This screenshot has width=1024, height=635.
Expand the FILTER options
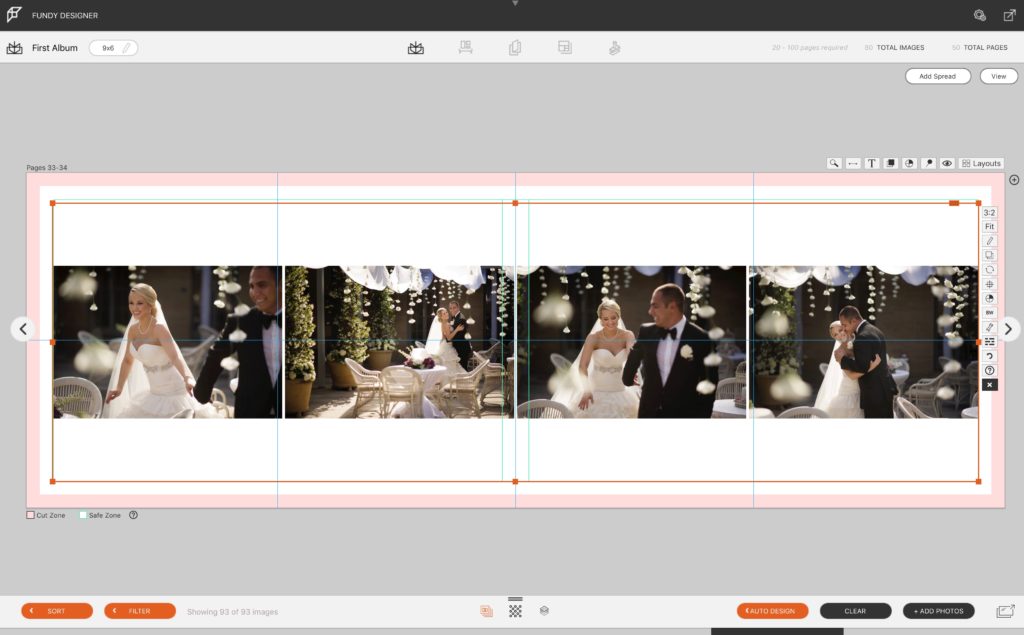tap(140, 611)
